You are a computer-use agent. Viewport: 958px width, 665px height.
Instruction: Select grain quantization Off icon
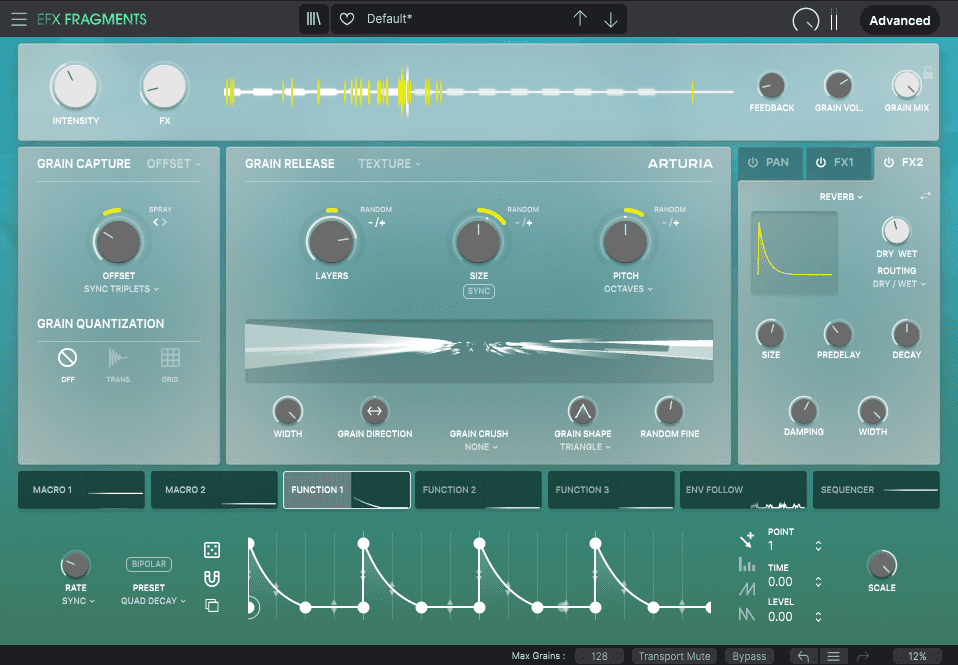click(67, 358)
